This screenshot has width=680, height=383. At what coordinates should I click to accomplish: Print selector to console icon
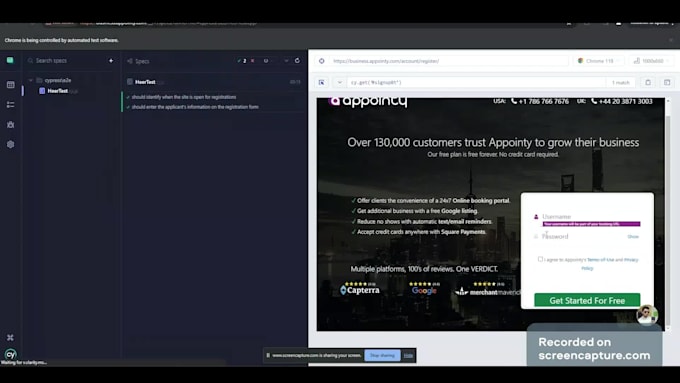[667, 82]
